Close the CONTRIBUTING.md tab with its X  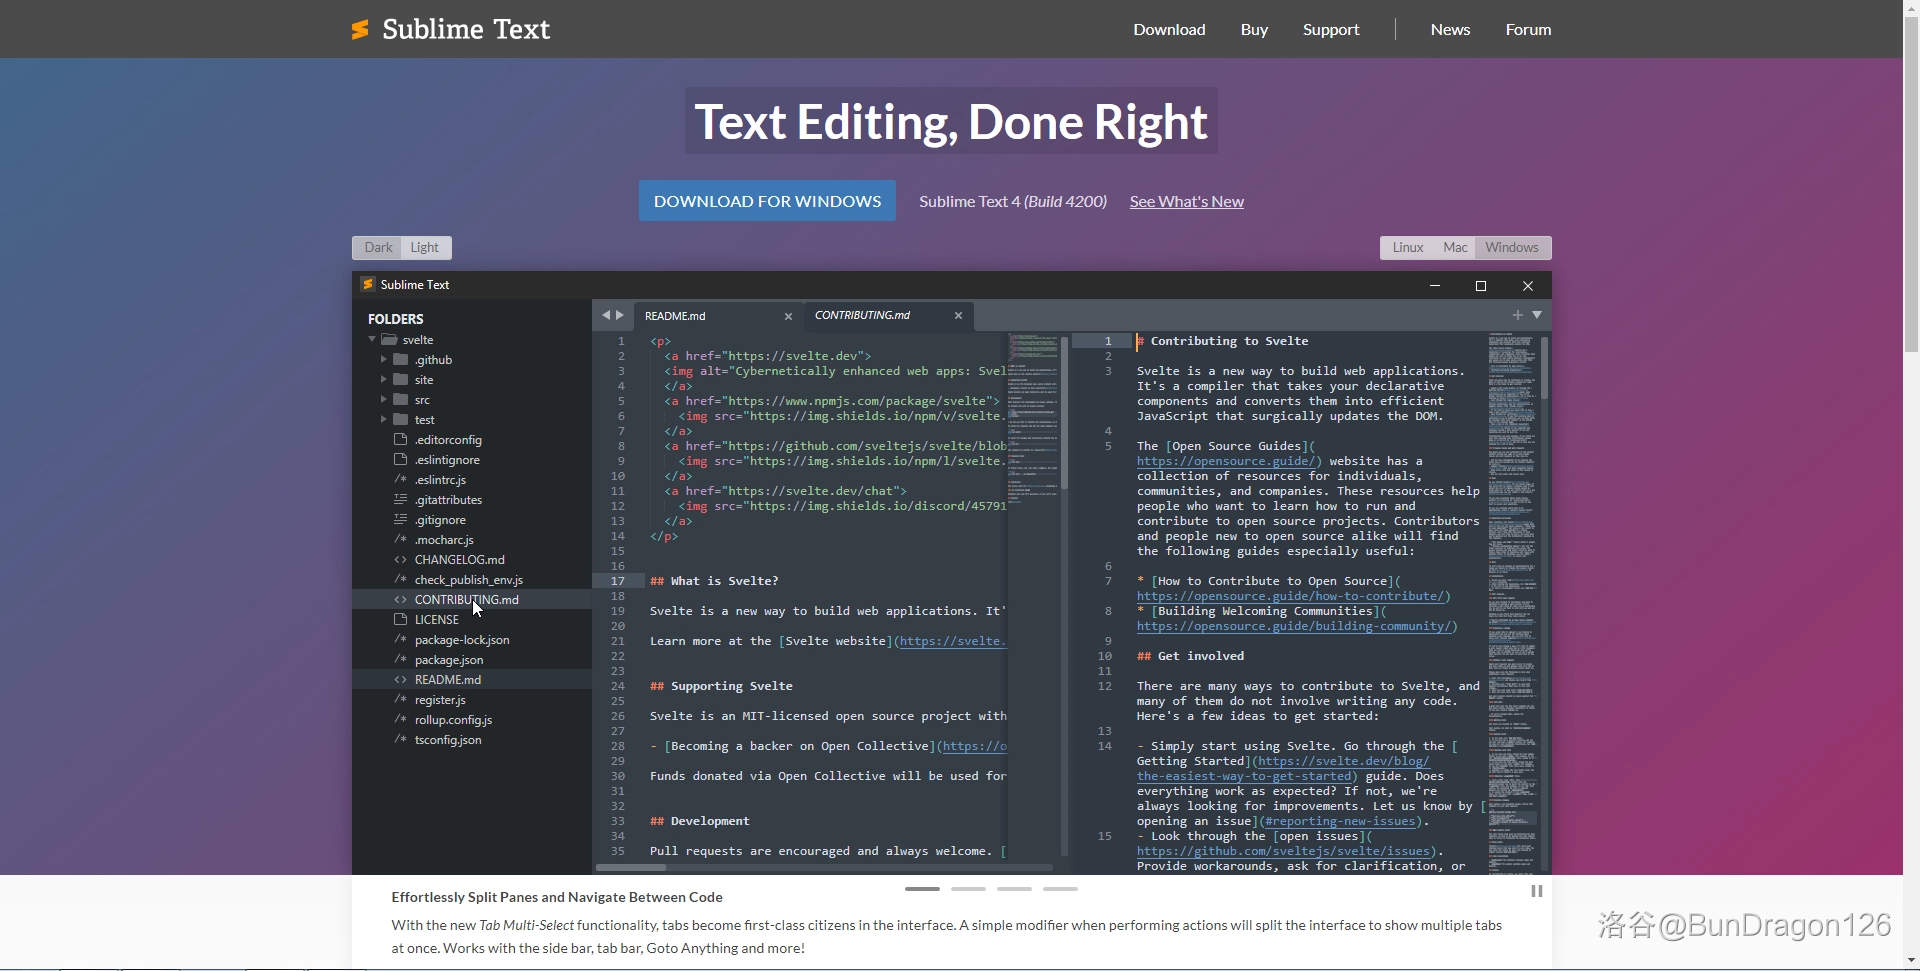[x=958, y=316]
